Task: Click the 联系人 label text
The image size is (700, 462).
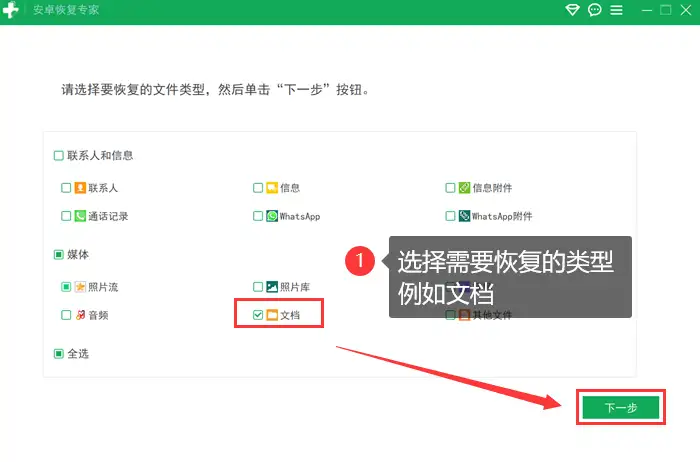Action: 103,188
